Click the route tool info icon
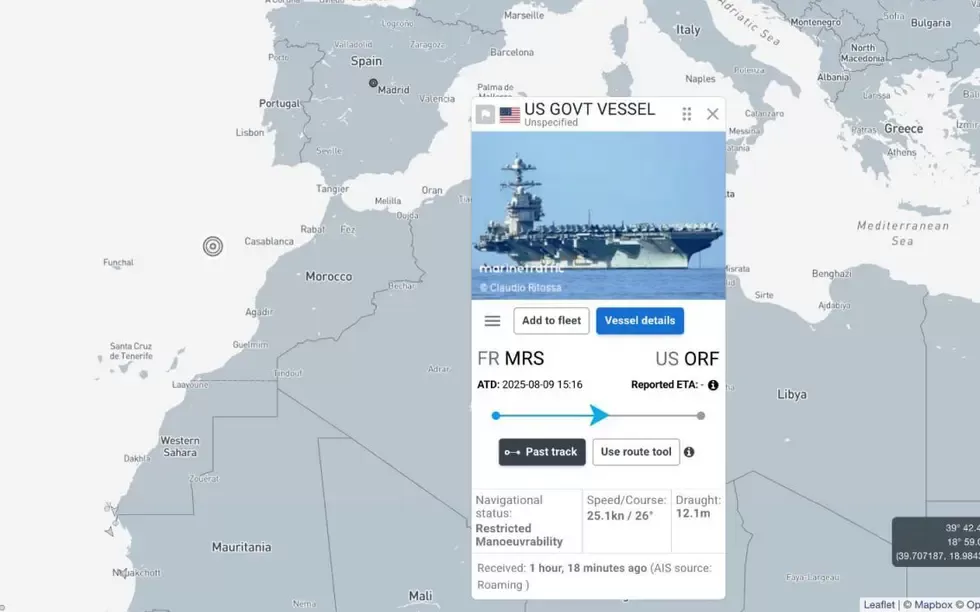This screenshot has height=612, width=980. 689,452
